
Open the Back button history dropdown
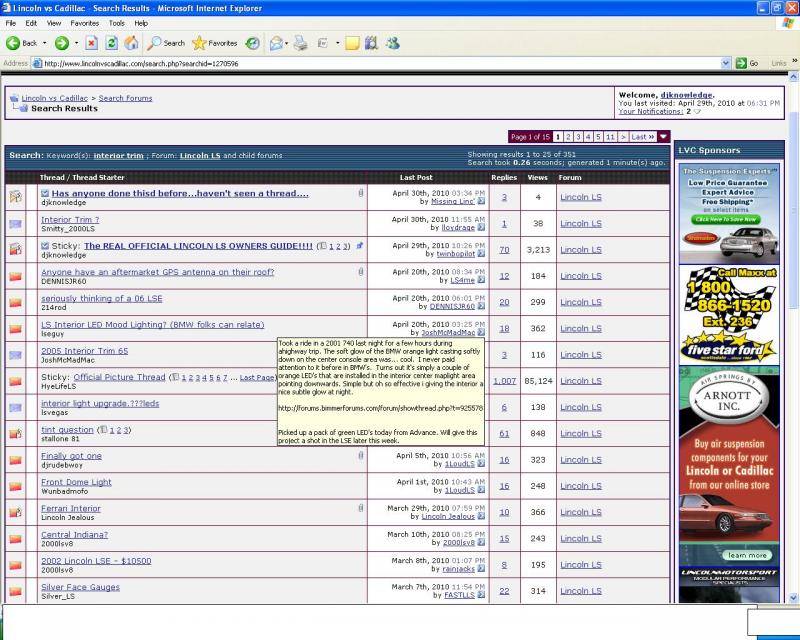coord(45,43)
